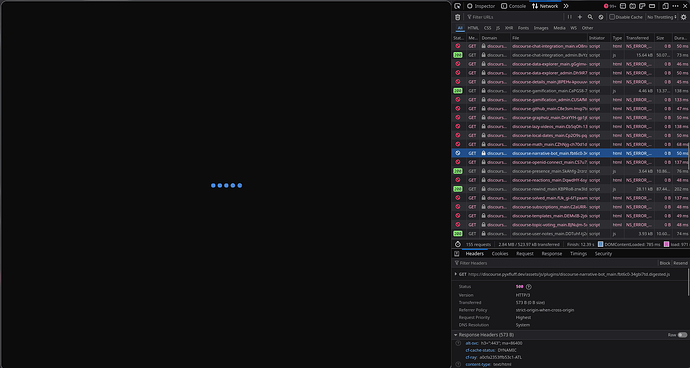Open the Response details tab
The image size is (690, 368).
552,254
